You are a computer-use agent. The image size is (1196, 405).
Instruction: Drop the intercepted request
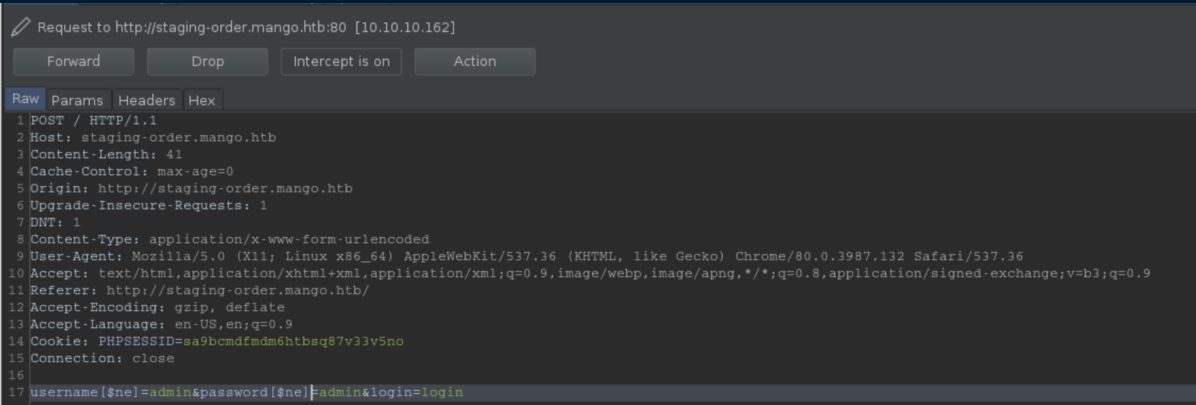(x=207, y=61)
